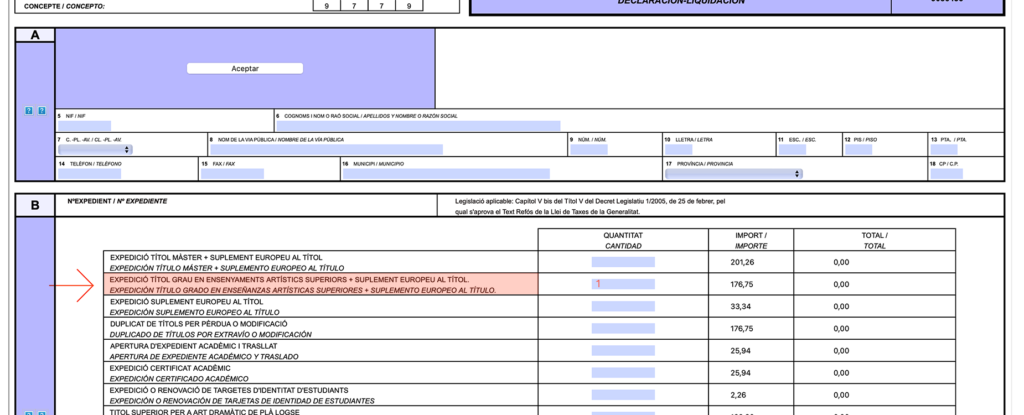Click quantity field for Expedició Títol Màster
The width and height of the screenshot is (1024, 415).
pos(623,262)
